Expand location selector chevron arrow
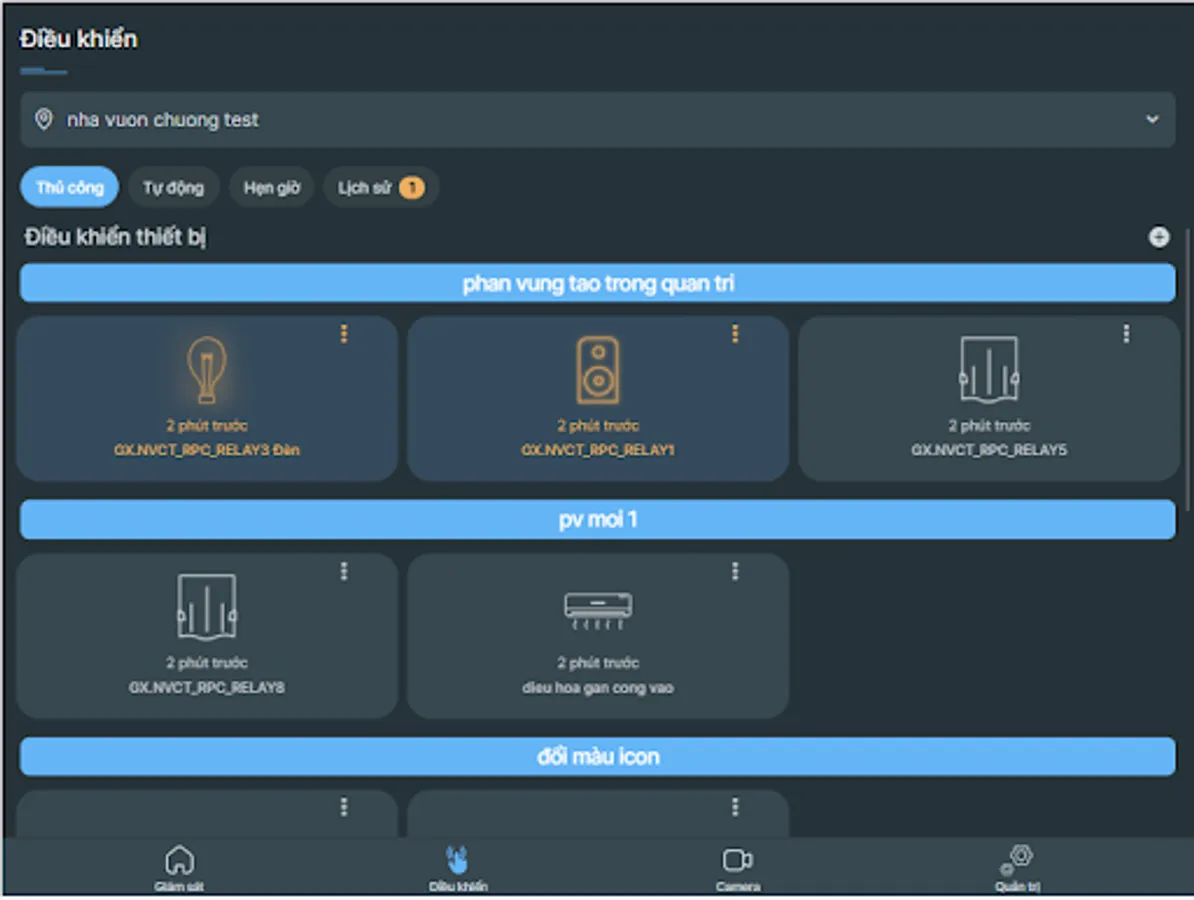Image resolution: width=1194 pixels, height=900 pixels. coord(1152,120)
